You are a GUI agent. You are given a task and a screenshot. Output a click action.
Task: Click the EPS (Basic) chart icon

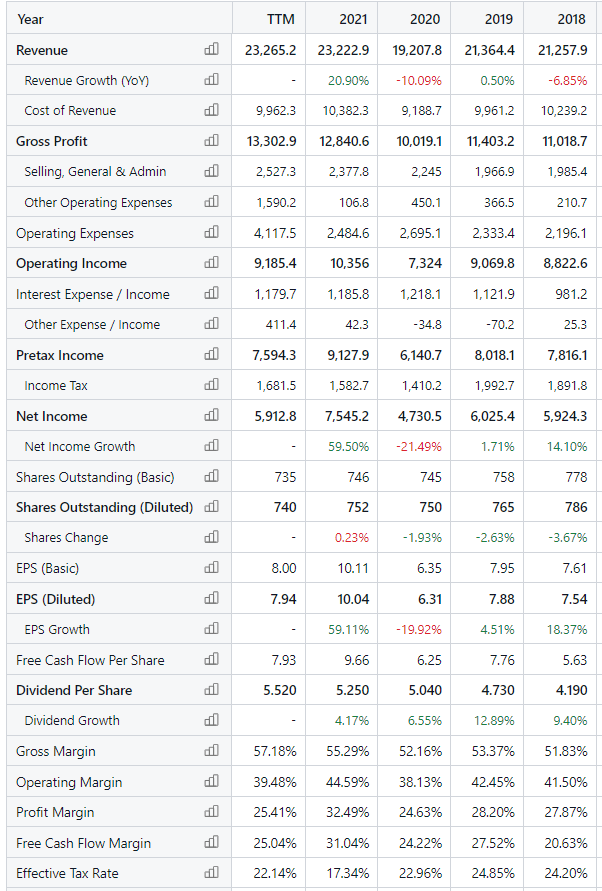click(x=211, y=567)
